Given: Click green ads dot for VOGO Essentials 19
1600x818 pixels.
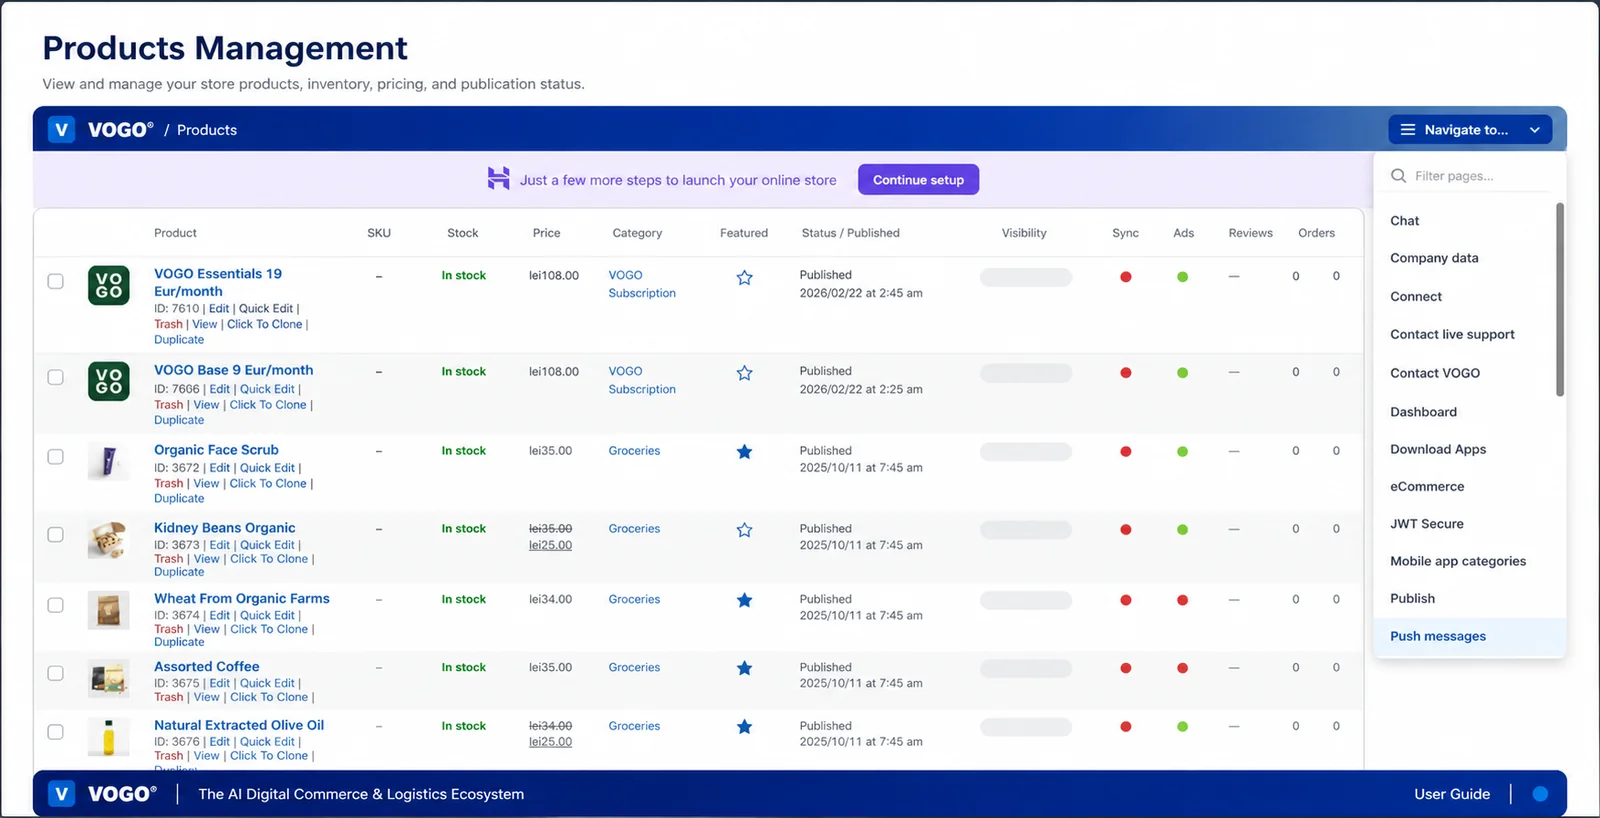Looking at the screenshot, I should point(1183,277).
